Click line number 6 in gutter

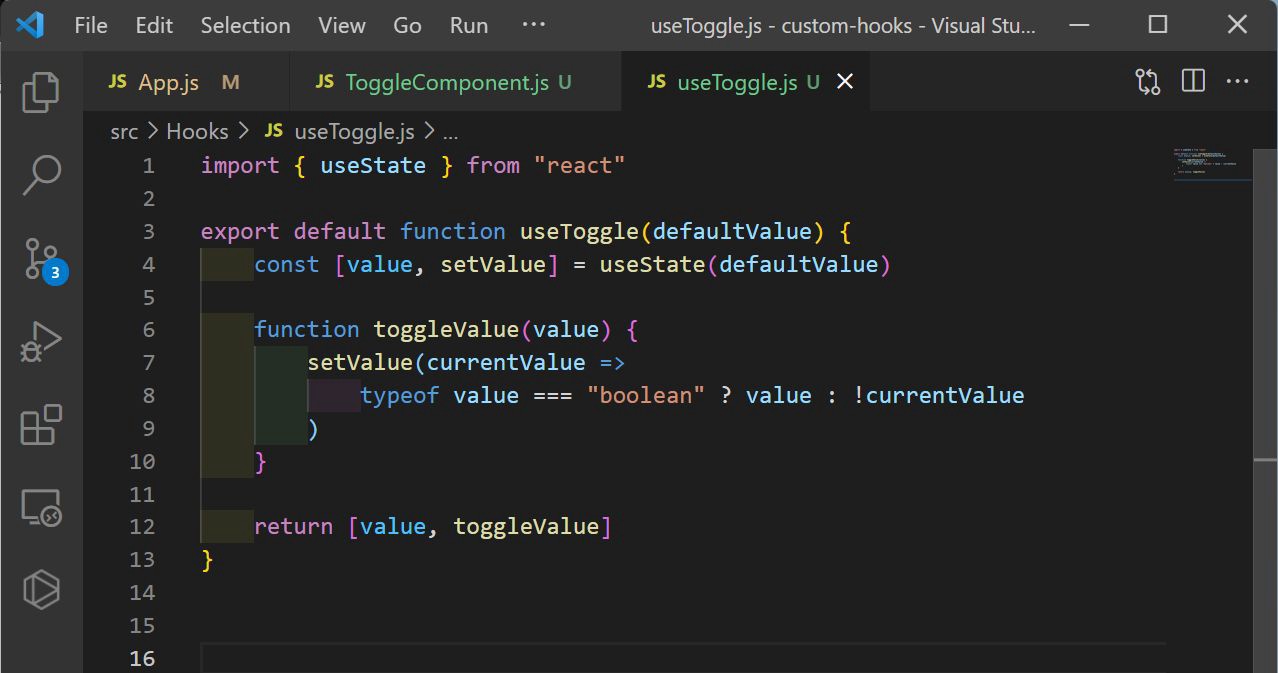tap(149, 330)
